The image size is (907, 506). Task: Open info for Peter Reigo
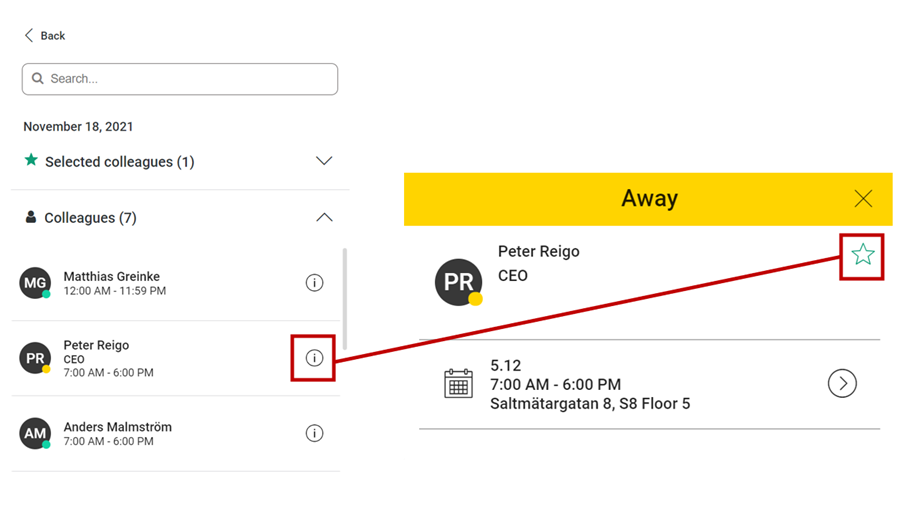pyautogui.click(x=314, y=358)
